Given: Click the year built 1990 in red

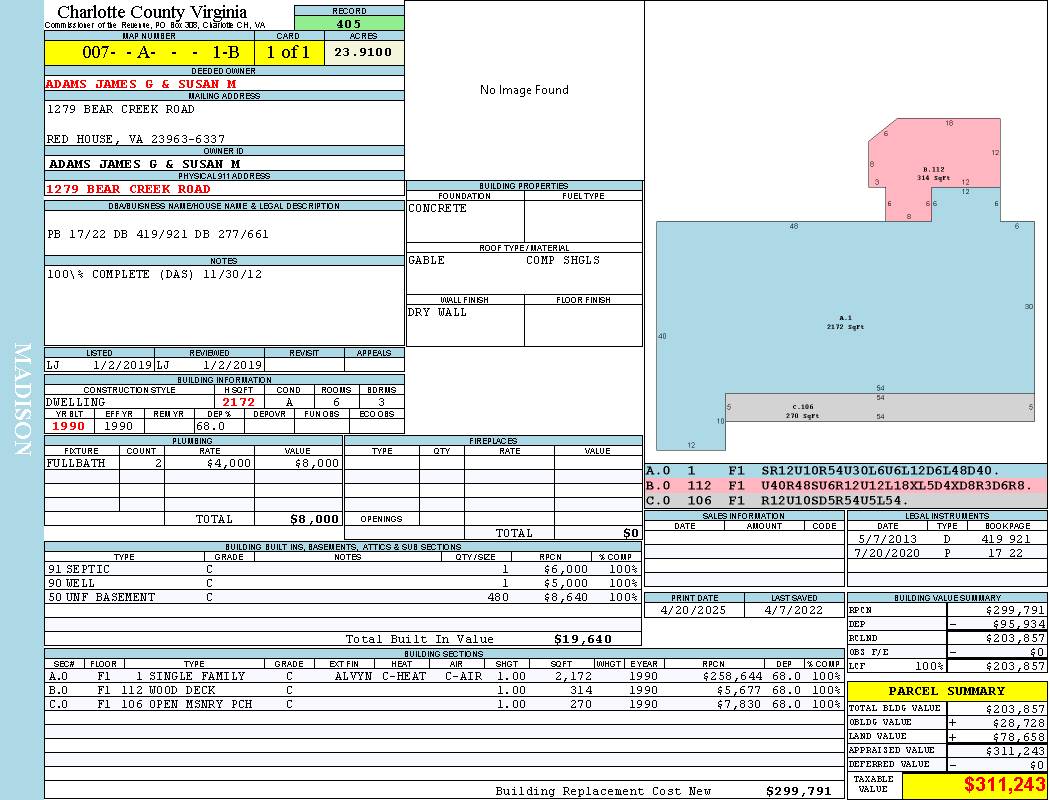Looking at the screenshot, I should [x=68, y=426].
